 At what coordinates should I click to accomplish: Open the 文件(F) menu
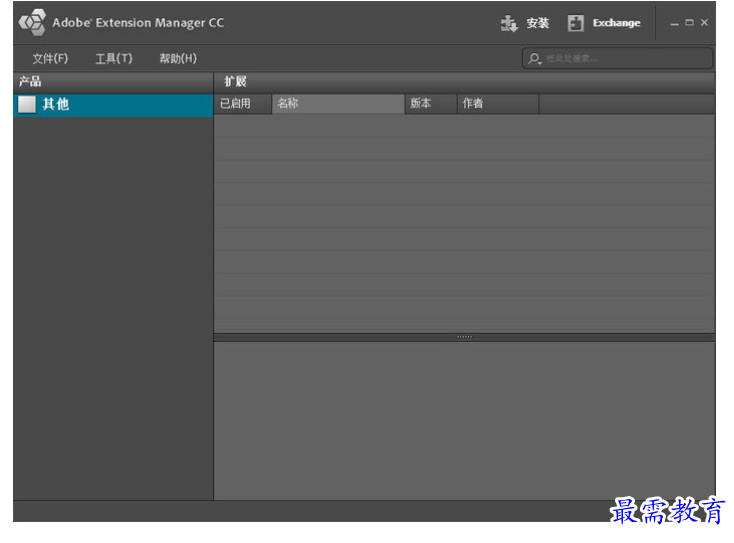click(x=50, y=59)
